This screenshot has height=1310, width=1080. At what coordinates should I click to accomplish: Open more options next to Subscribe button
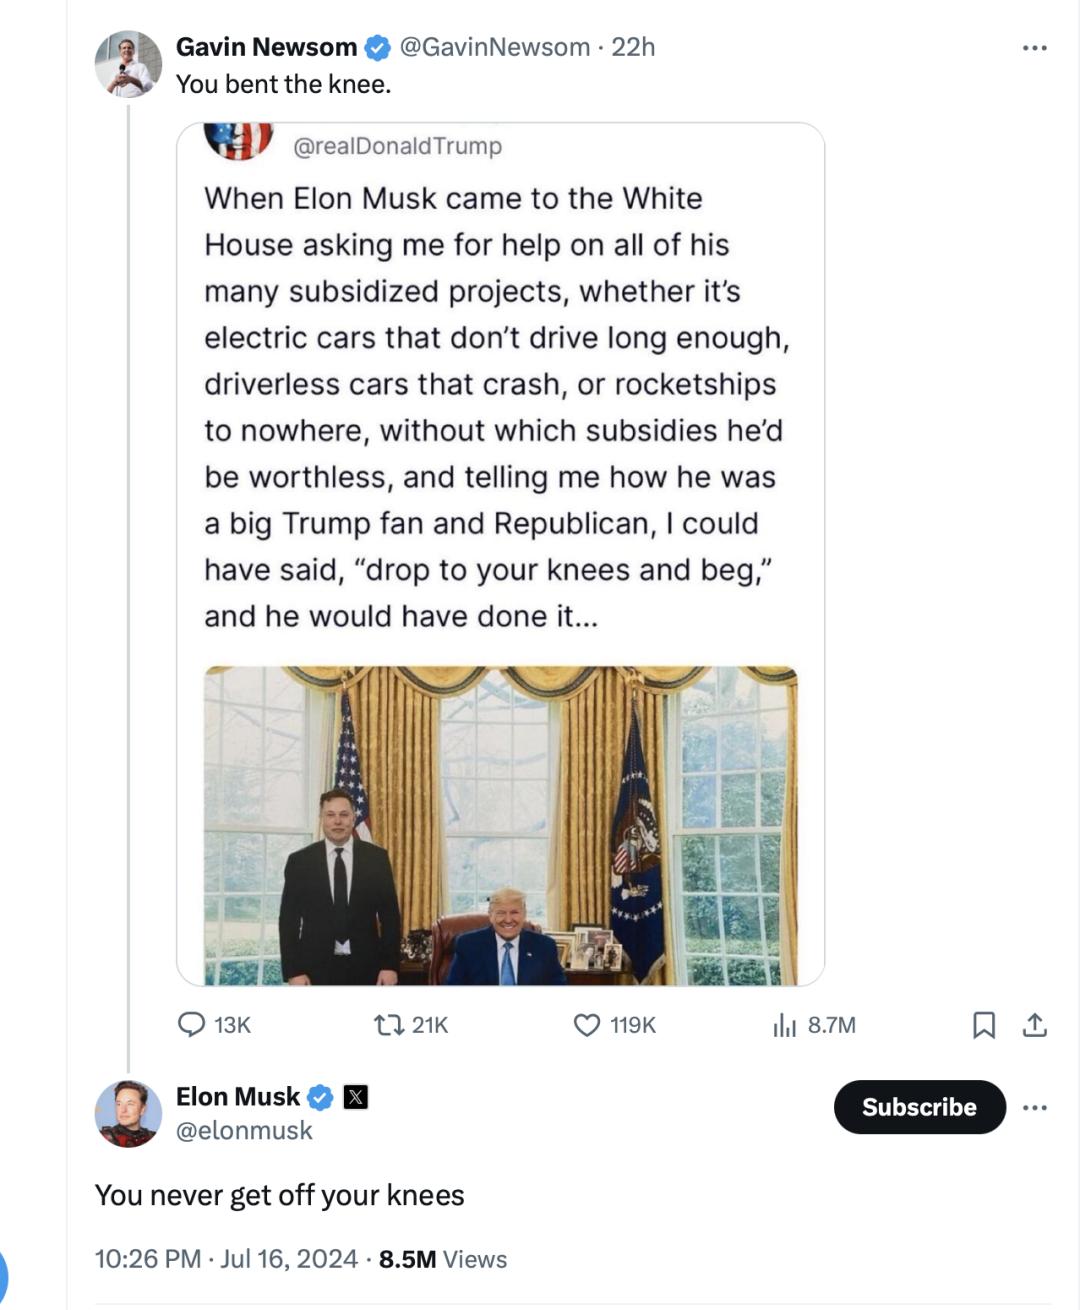point(1035,1107)
